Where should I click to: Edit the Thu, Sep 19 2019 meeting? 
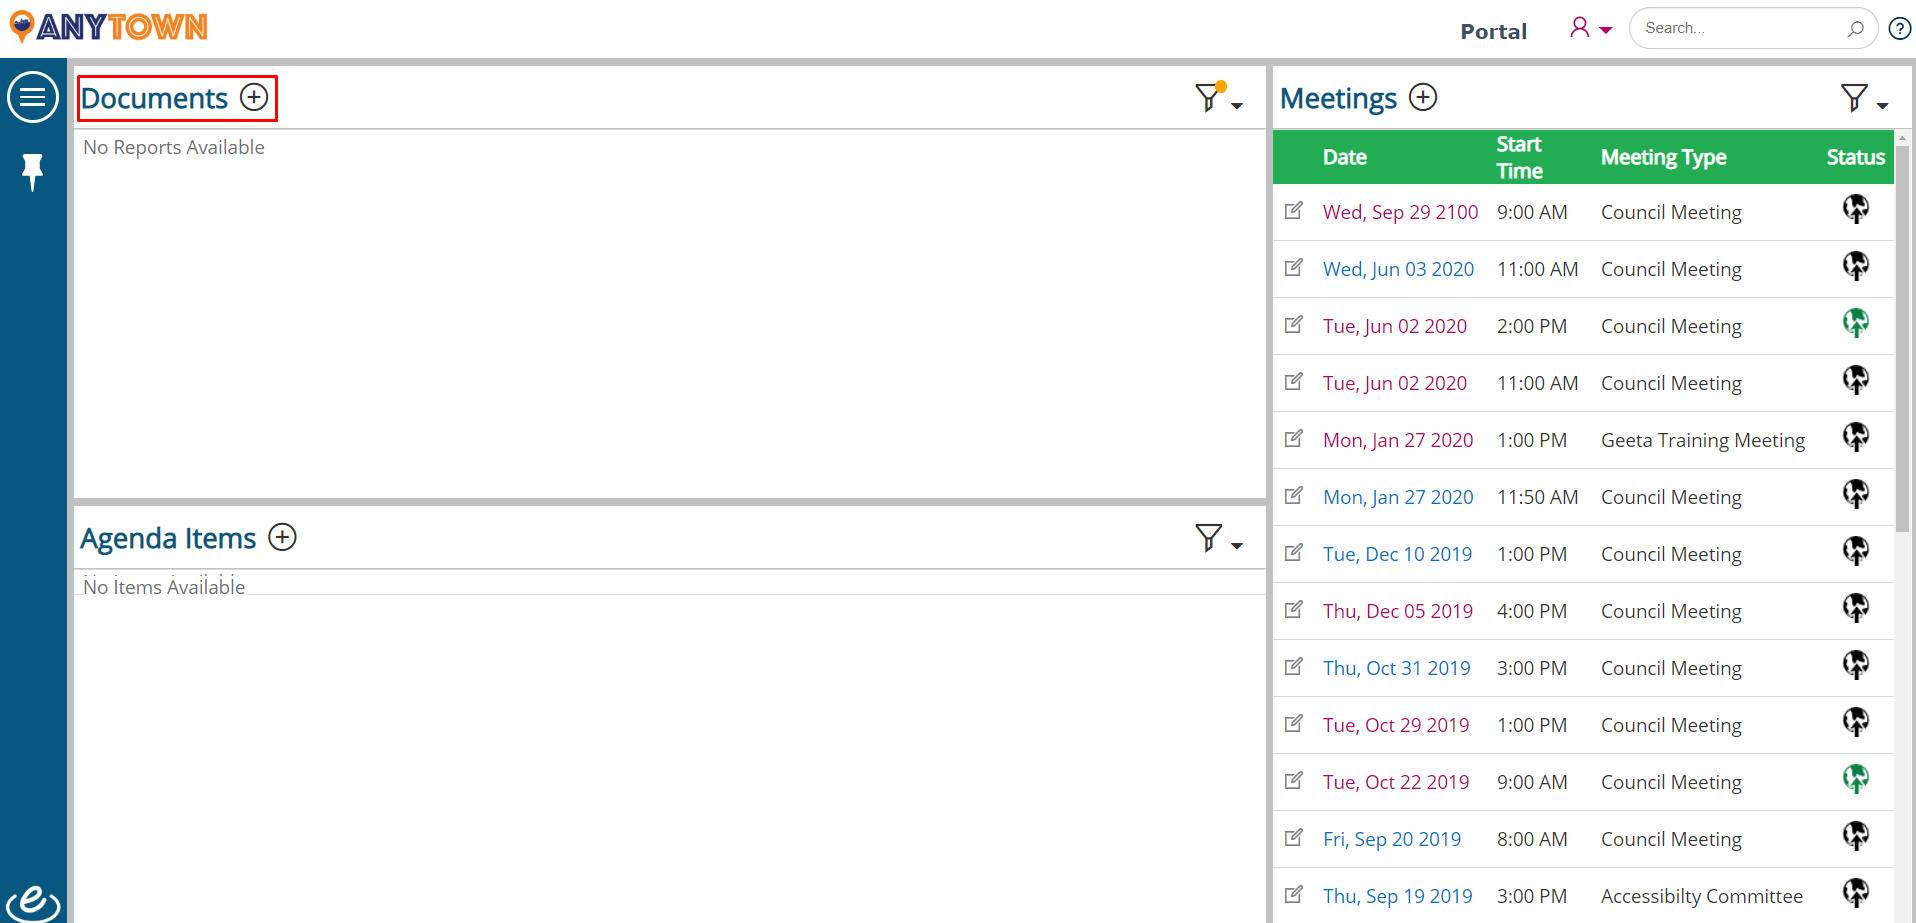[1294, 895]
